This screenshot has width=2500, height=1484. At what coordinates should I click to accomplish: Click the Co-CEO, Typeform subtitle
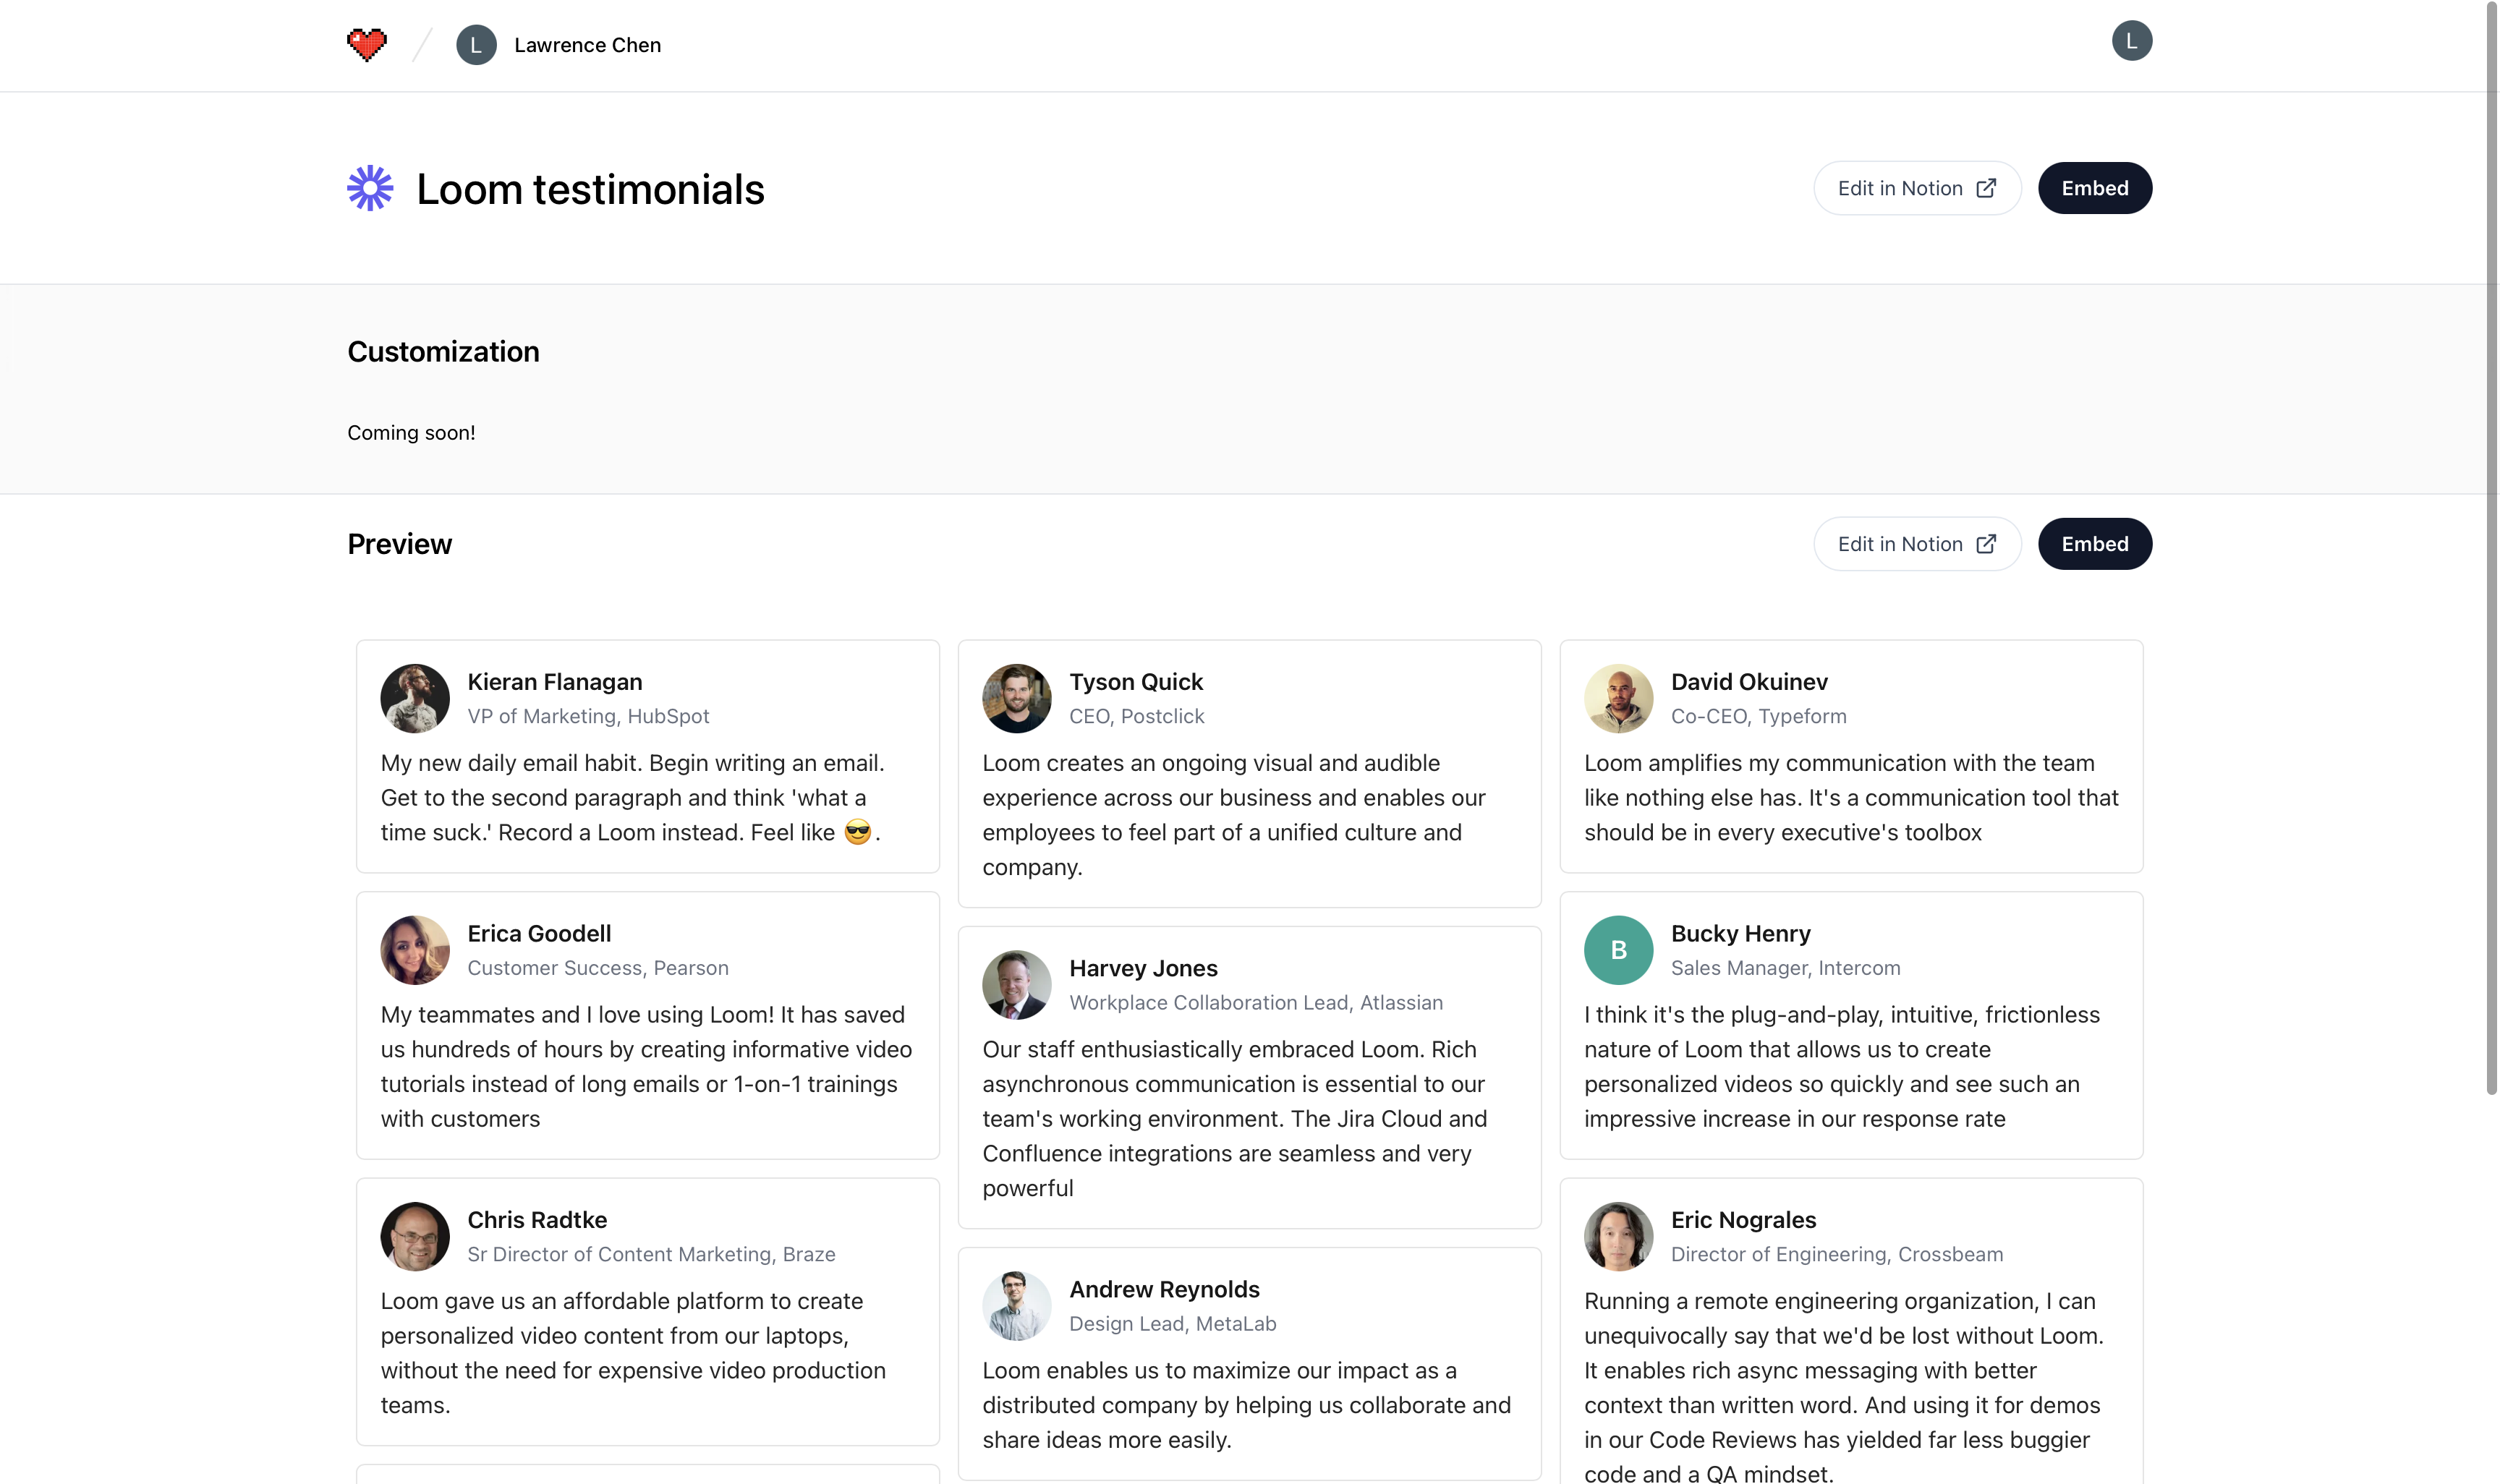(x=1758, y=717)
